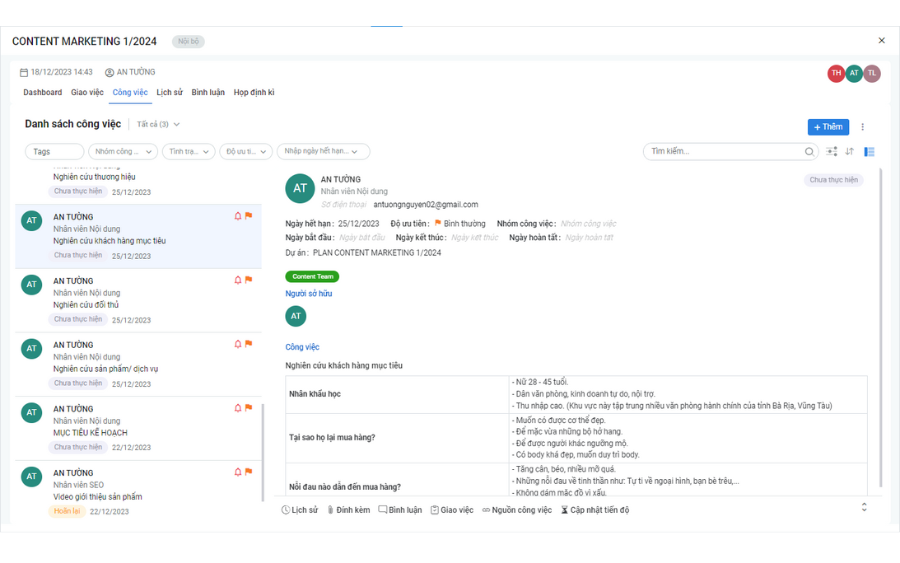Open the Bình luận tab
The width and height of the screenshot is (900, 563).
tap(208, 92)
